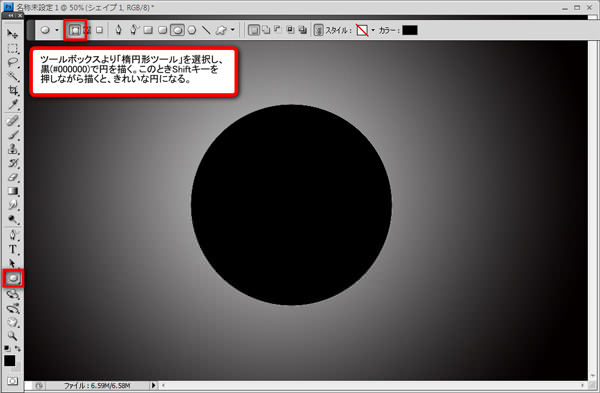Select the Gradient tool
Image resolution: width=600 pixels, height=393 pixels.
[13, 191]
